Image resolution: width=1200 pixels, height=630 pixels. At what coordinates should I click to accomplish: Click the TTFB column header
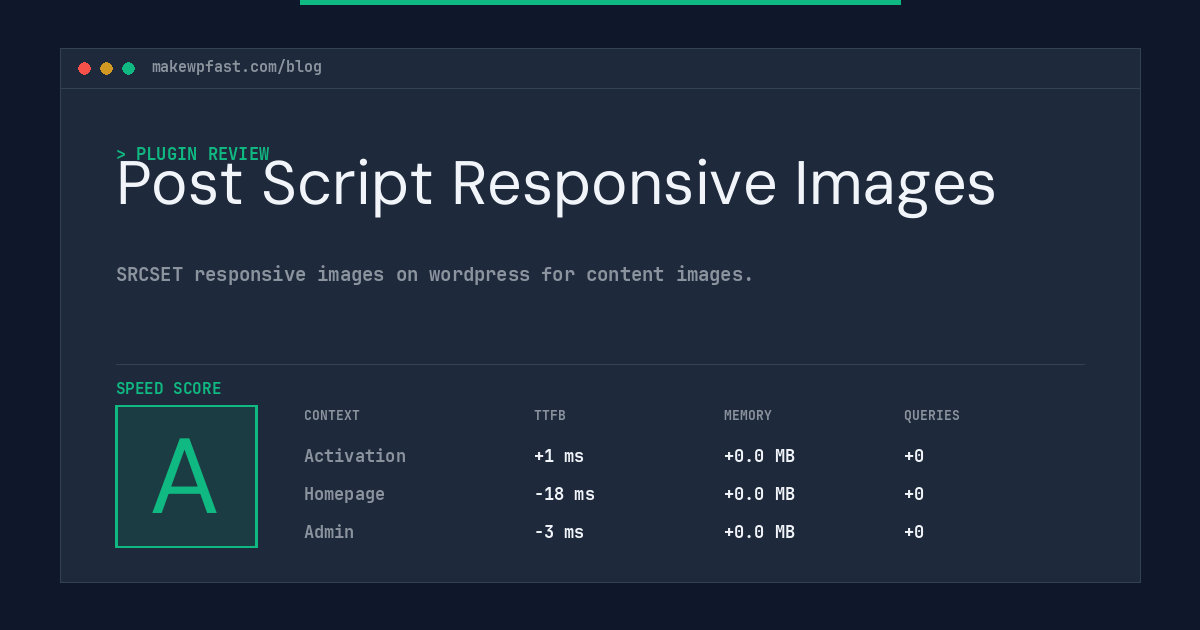coord(550,416)
